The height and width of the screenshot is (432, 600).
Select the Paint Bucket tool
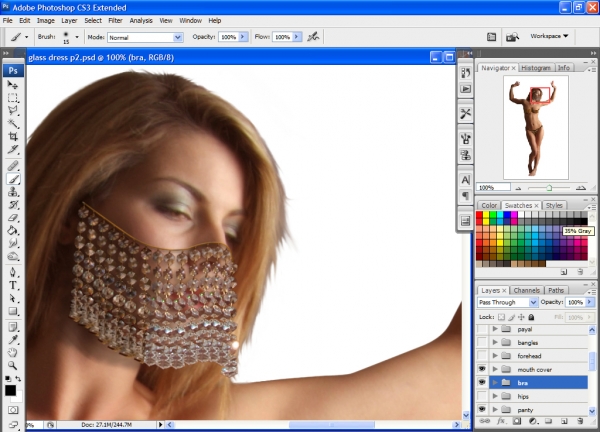13,230
